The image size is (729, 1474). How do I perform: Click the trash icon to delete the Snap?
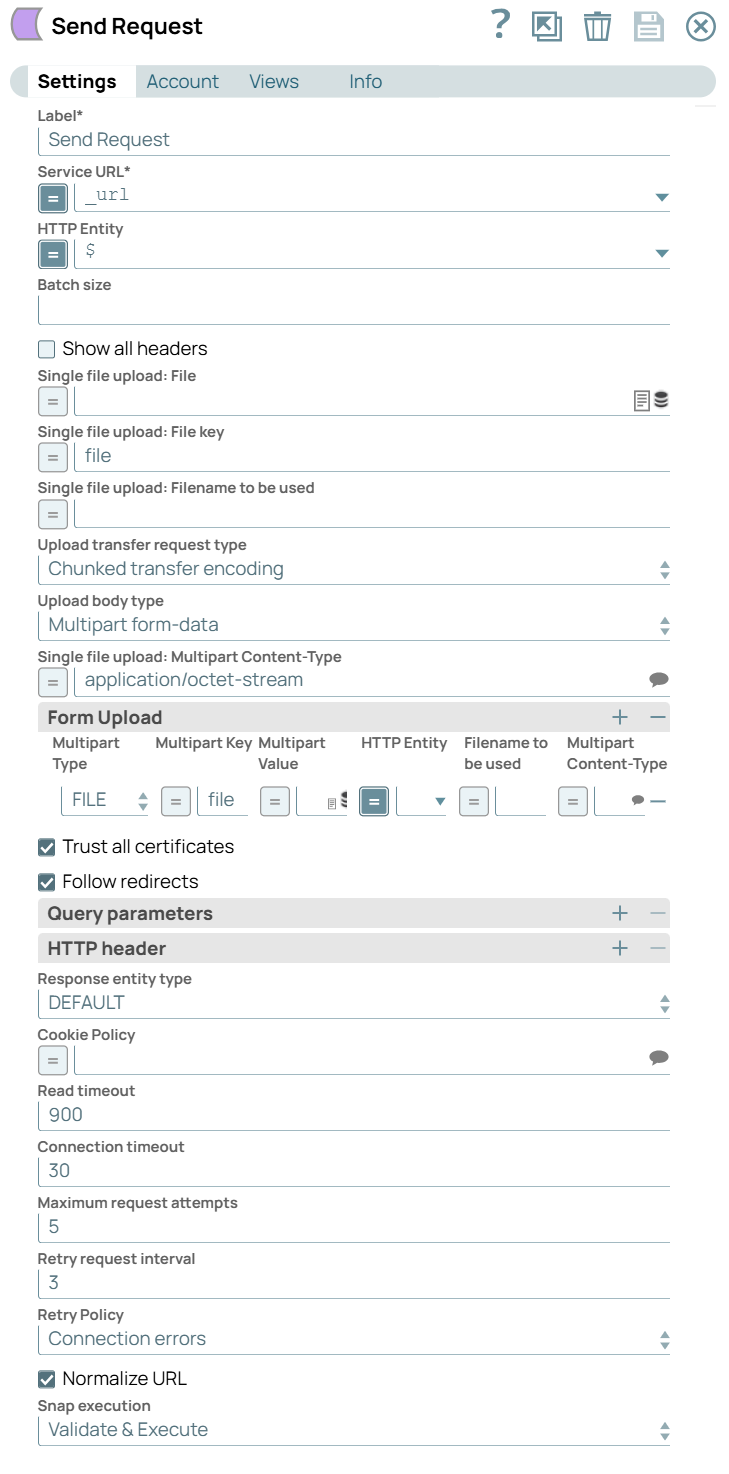click(597, 27)
